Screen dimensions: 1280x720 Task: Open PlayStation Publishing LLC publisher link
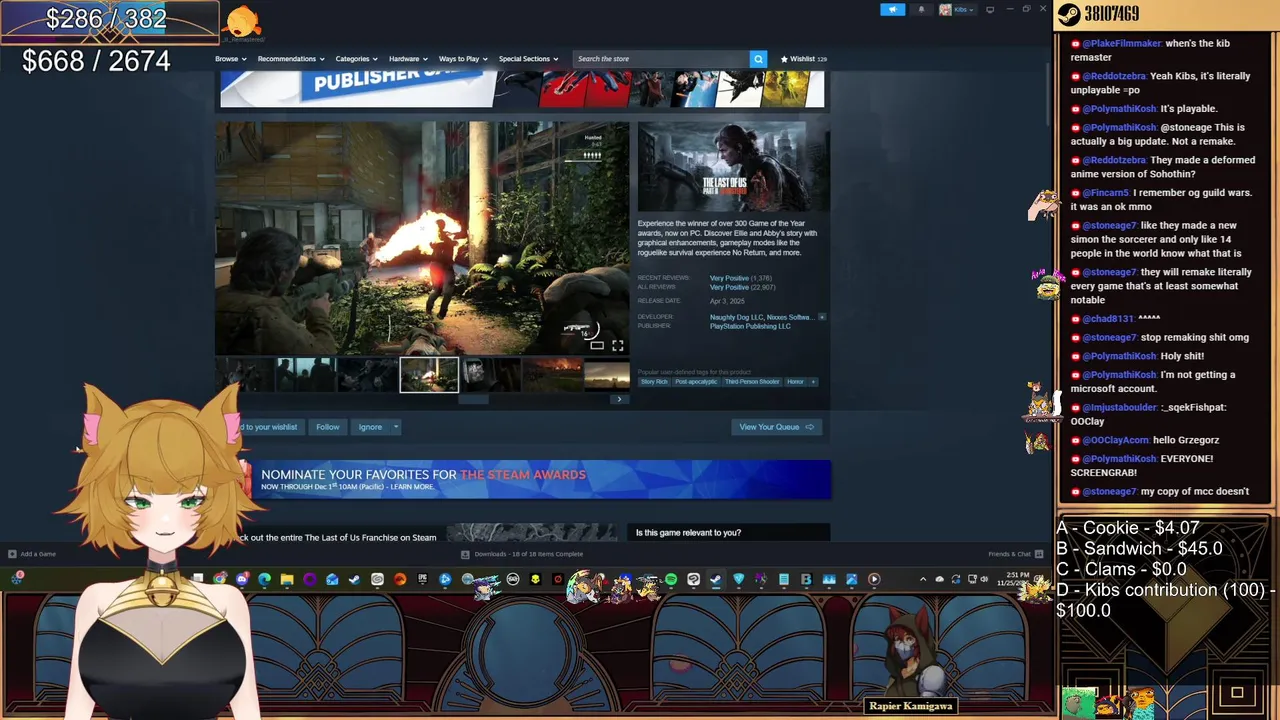point(750,326)
